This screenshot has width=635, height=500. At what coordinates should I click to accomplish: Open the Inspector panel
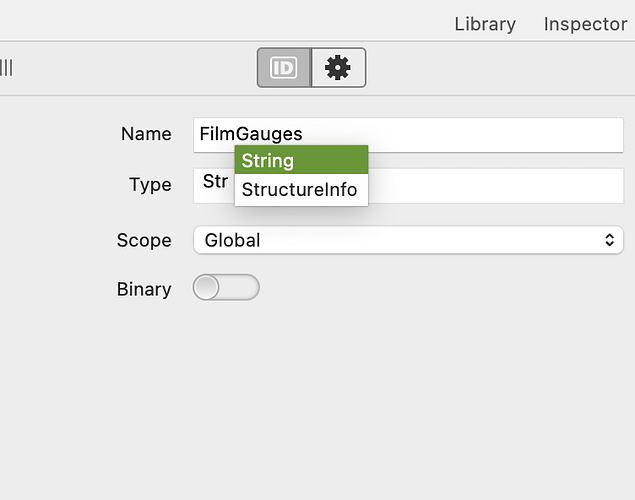point(585,24)
